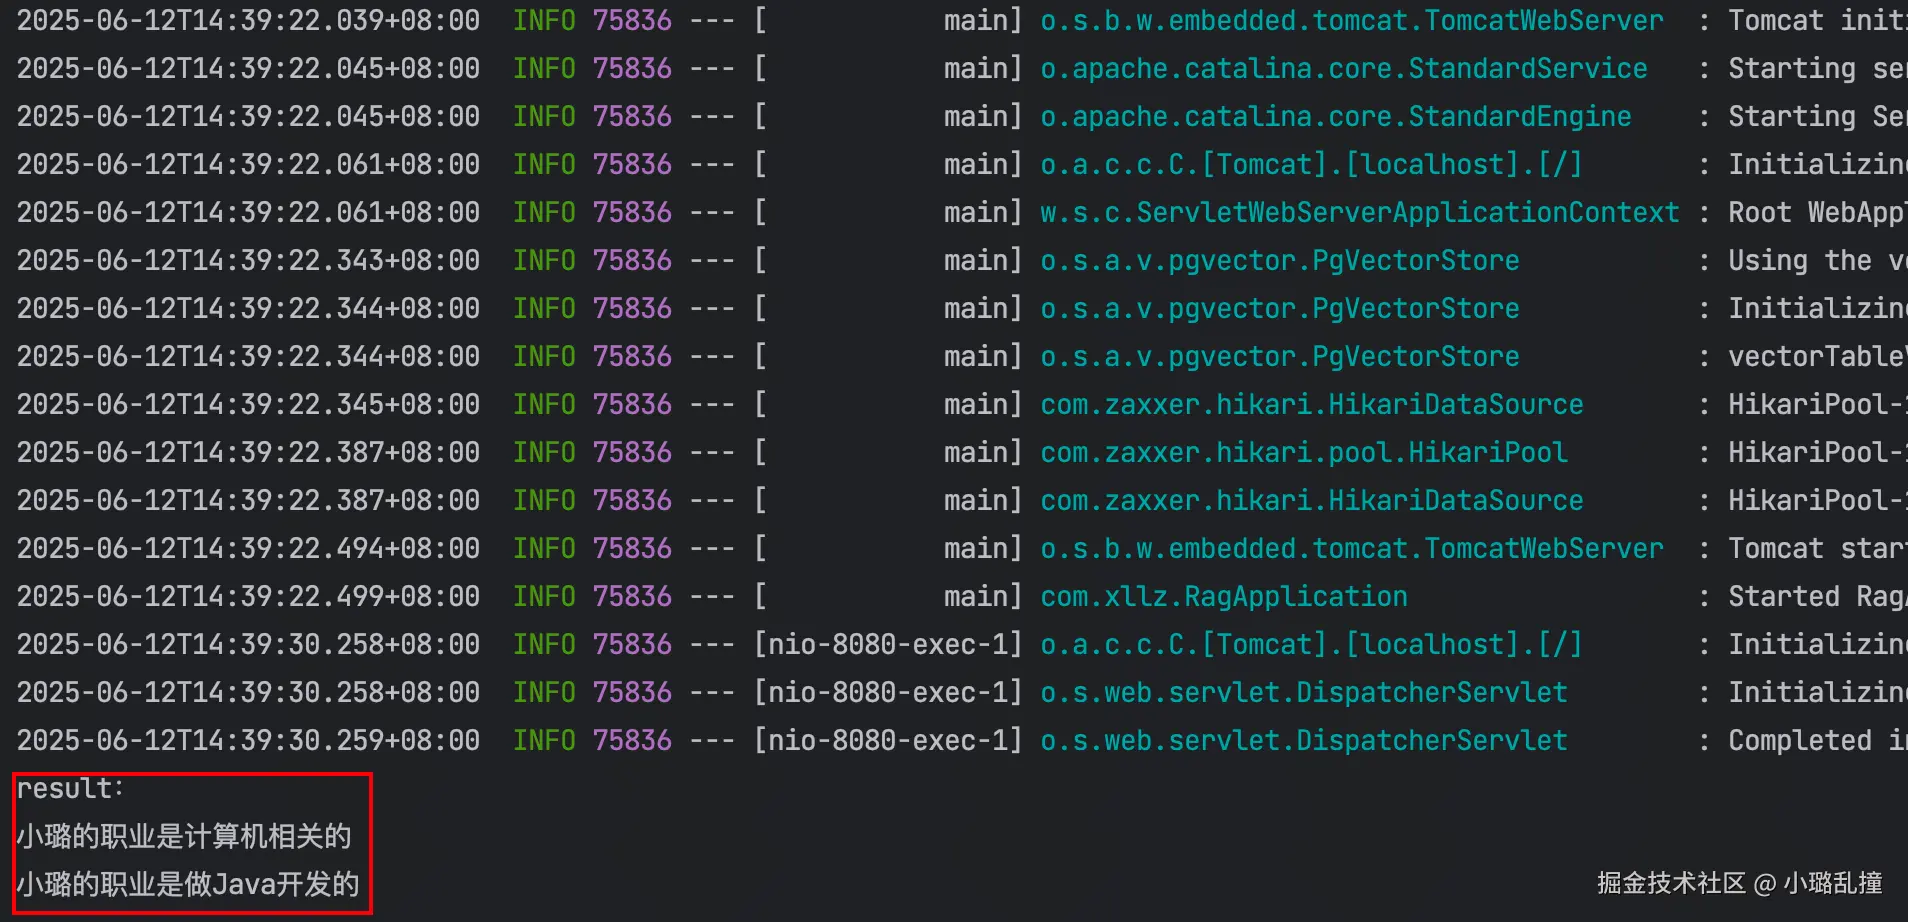The image size is (1908, 922).
Task: Click INFO level on the StandardEngine line
Action: coord(544,116)
